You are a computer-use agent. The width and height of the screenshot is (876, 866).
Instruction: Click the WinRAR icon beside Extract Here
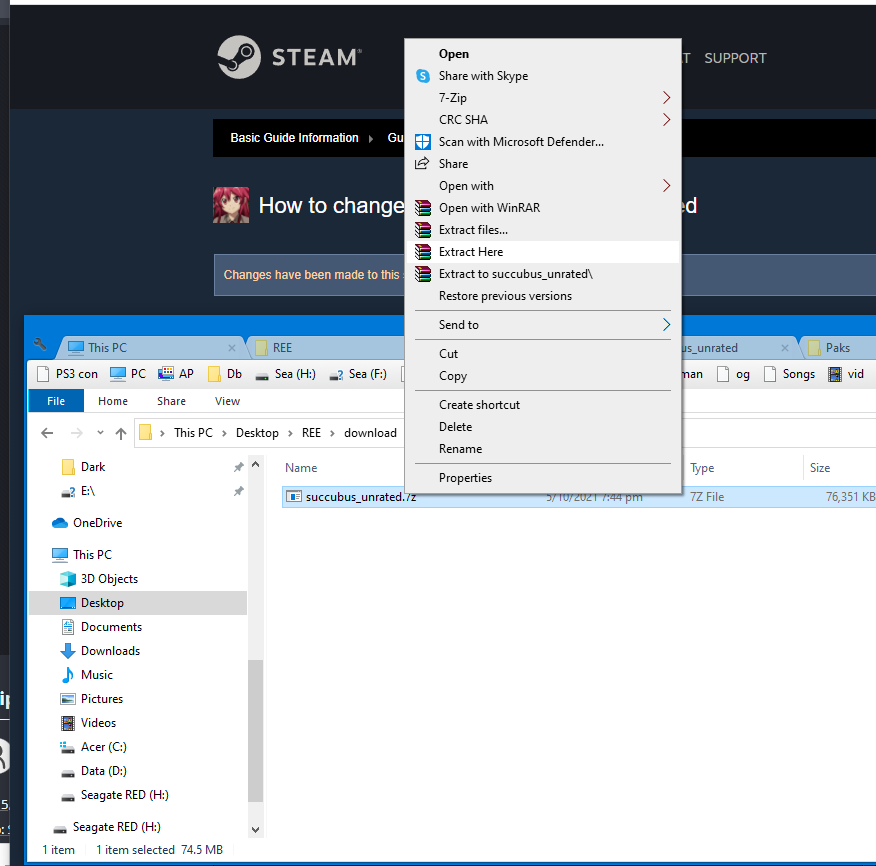423,252
